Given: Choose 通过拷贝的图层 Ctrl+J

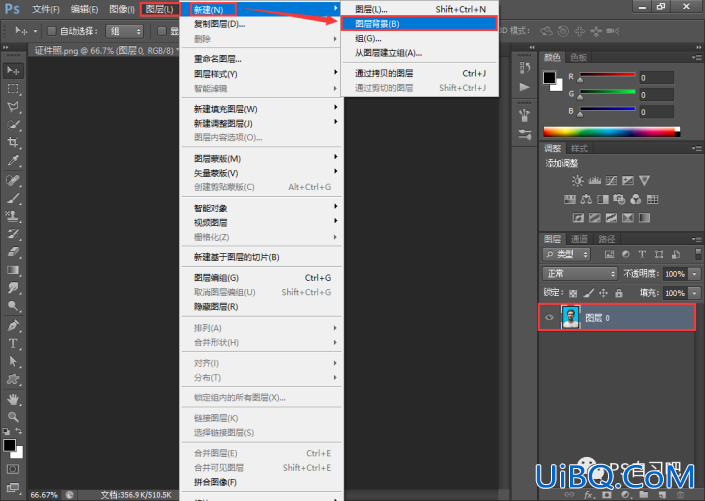Looking at the screenshot, I should point(420,73).
